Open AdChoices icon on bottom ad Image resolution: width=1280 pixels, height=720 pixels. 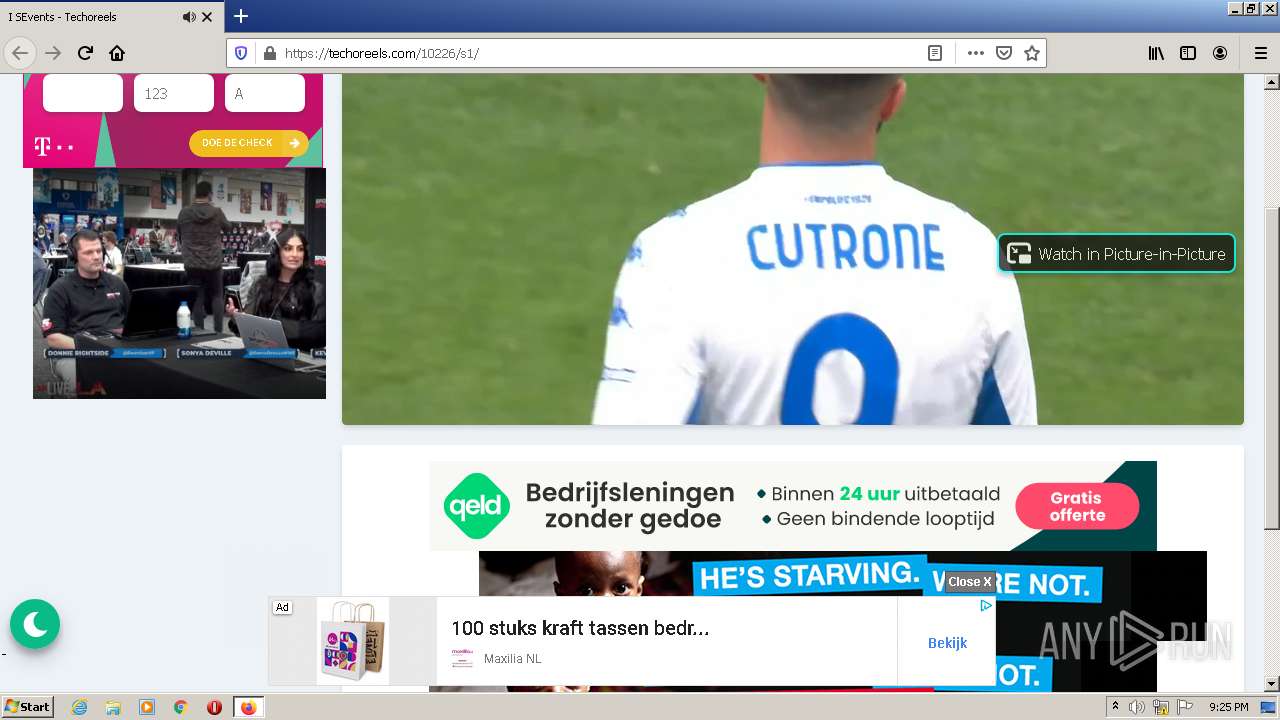[986, 605]
